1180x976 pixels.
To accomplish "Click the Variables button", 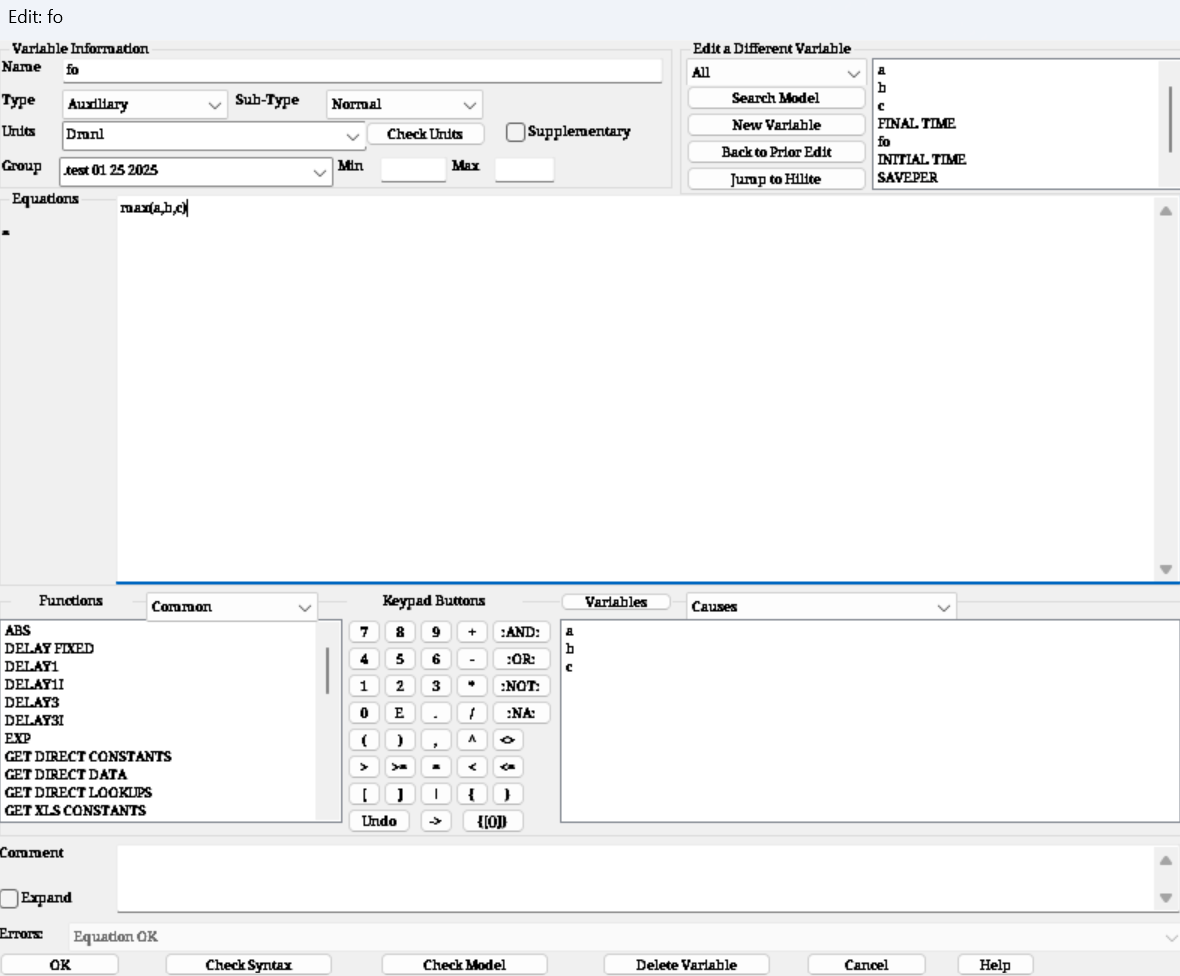I will click(x=616, y=602).
